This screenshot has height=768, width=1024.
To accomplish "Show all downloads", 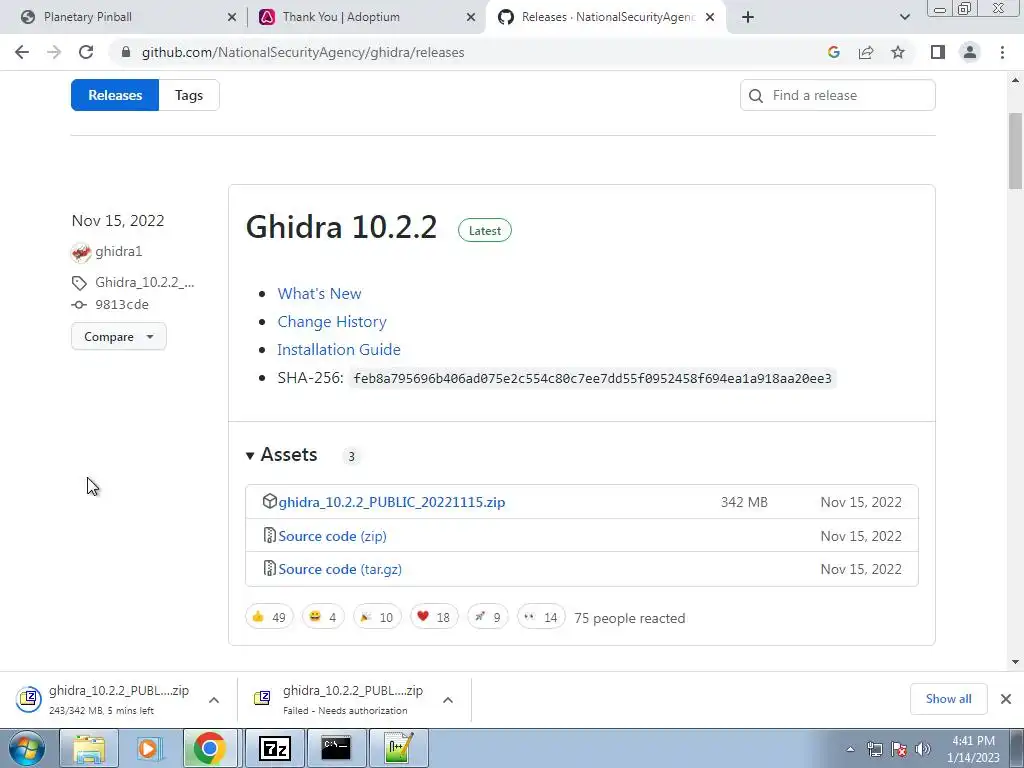I will tap(948, 699).
